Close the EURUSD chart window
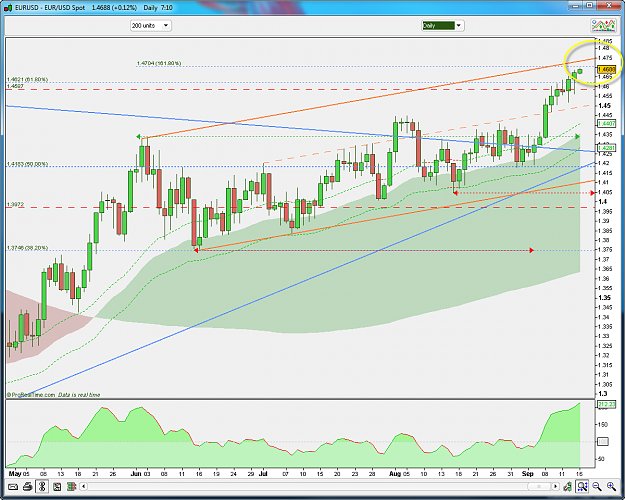Image resolution: width=625 pixels, height=500 pixels. point(609,6)
